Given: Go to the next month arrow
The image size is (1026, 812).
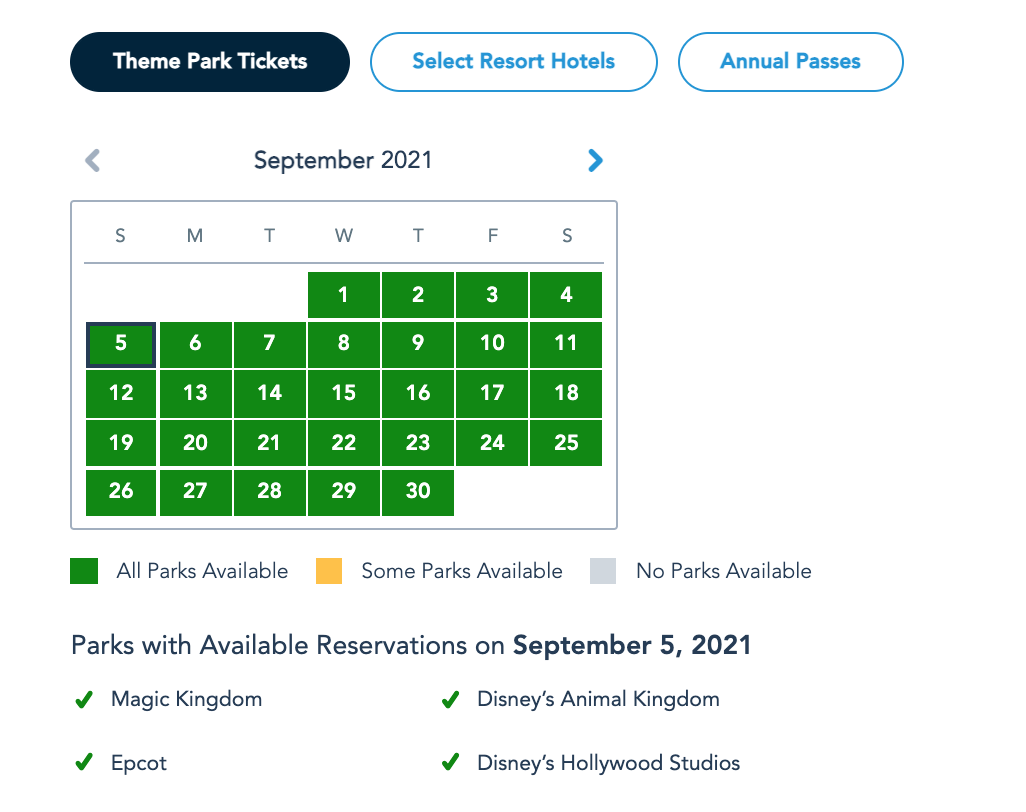Looking at the screenshot, I should tap(595, 160).
